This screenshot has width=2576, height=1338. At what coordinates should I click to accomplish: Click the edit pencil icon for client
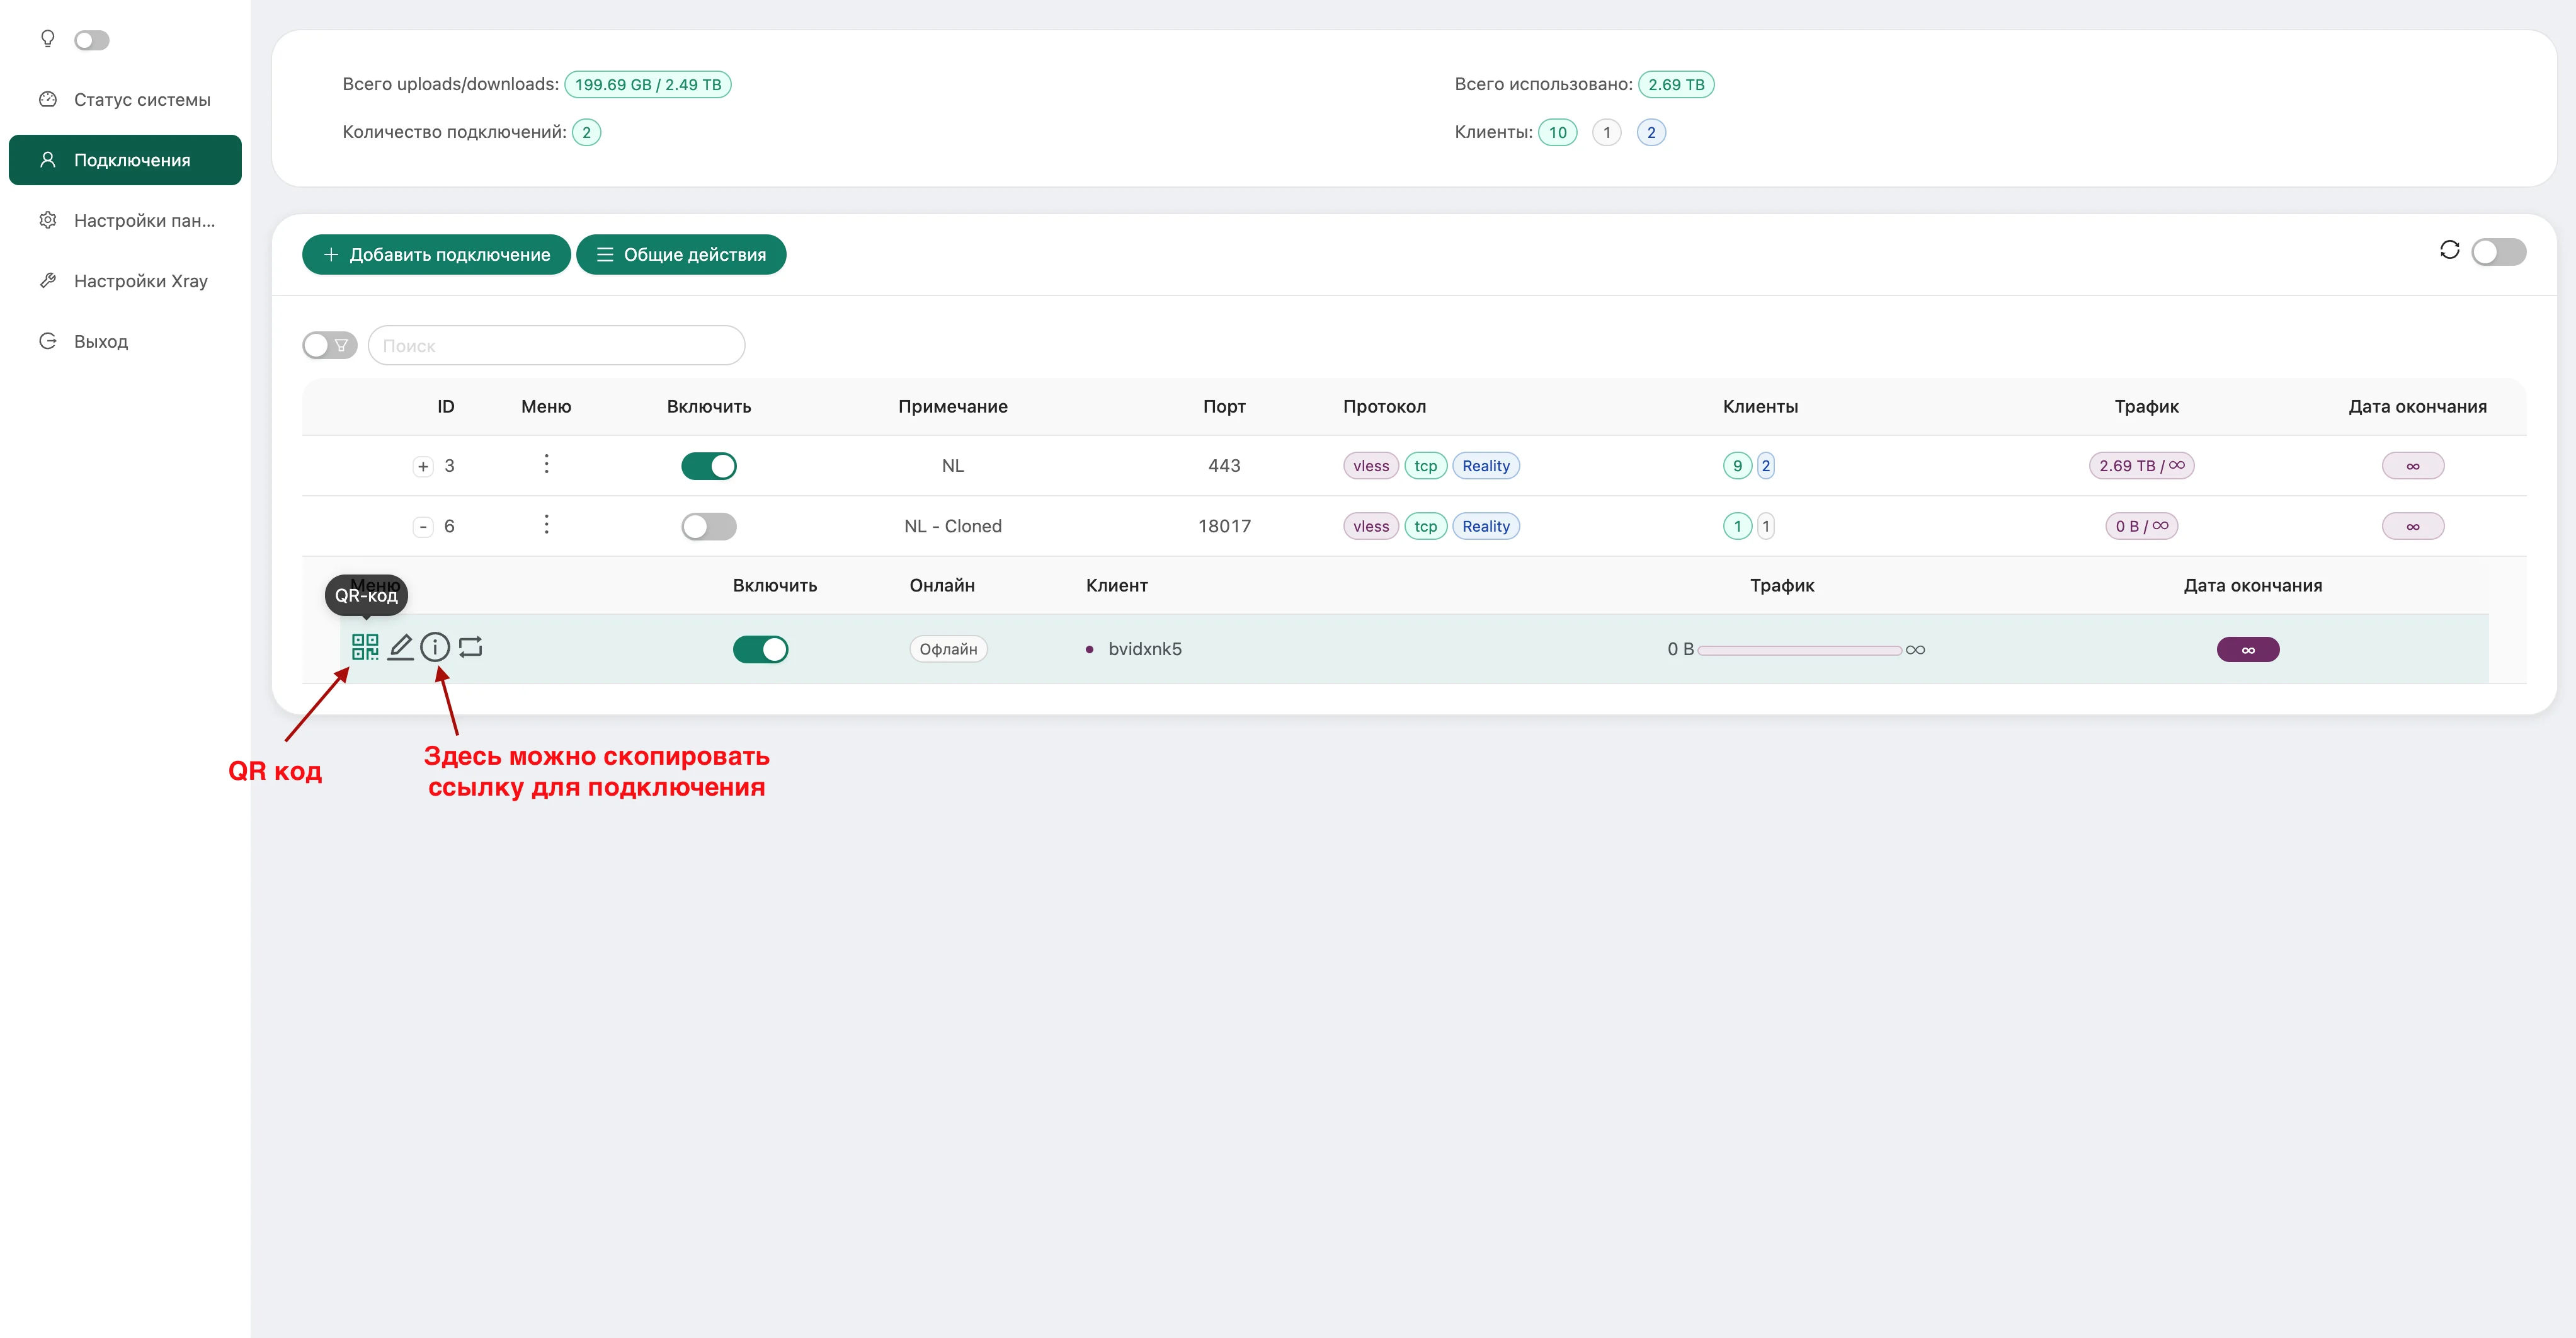pyautogui.click(x=400, y=647)
